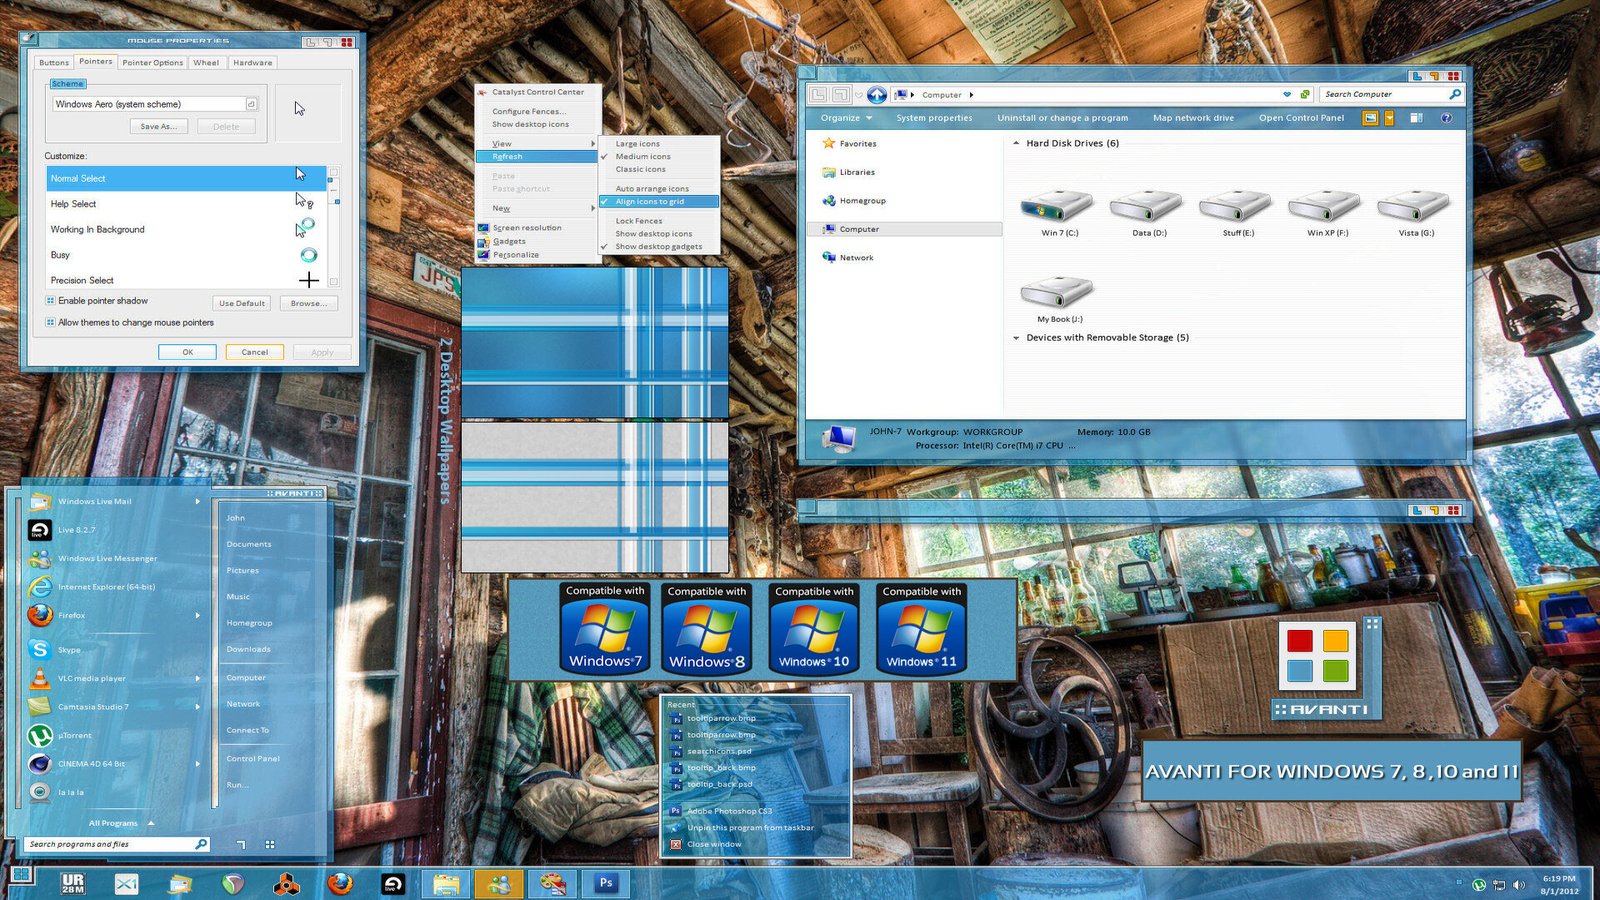Switch to the Pointer Options tab
The height and width of the screenshot is (900, 1600).
tap(152, 62)
